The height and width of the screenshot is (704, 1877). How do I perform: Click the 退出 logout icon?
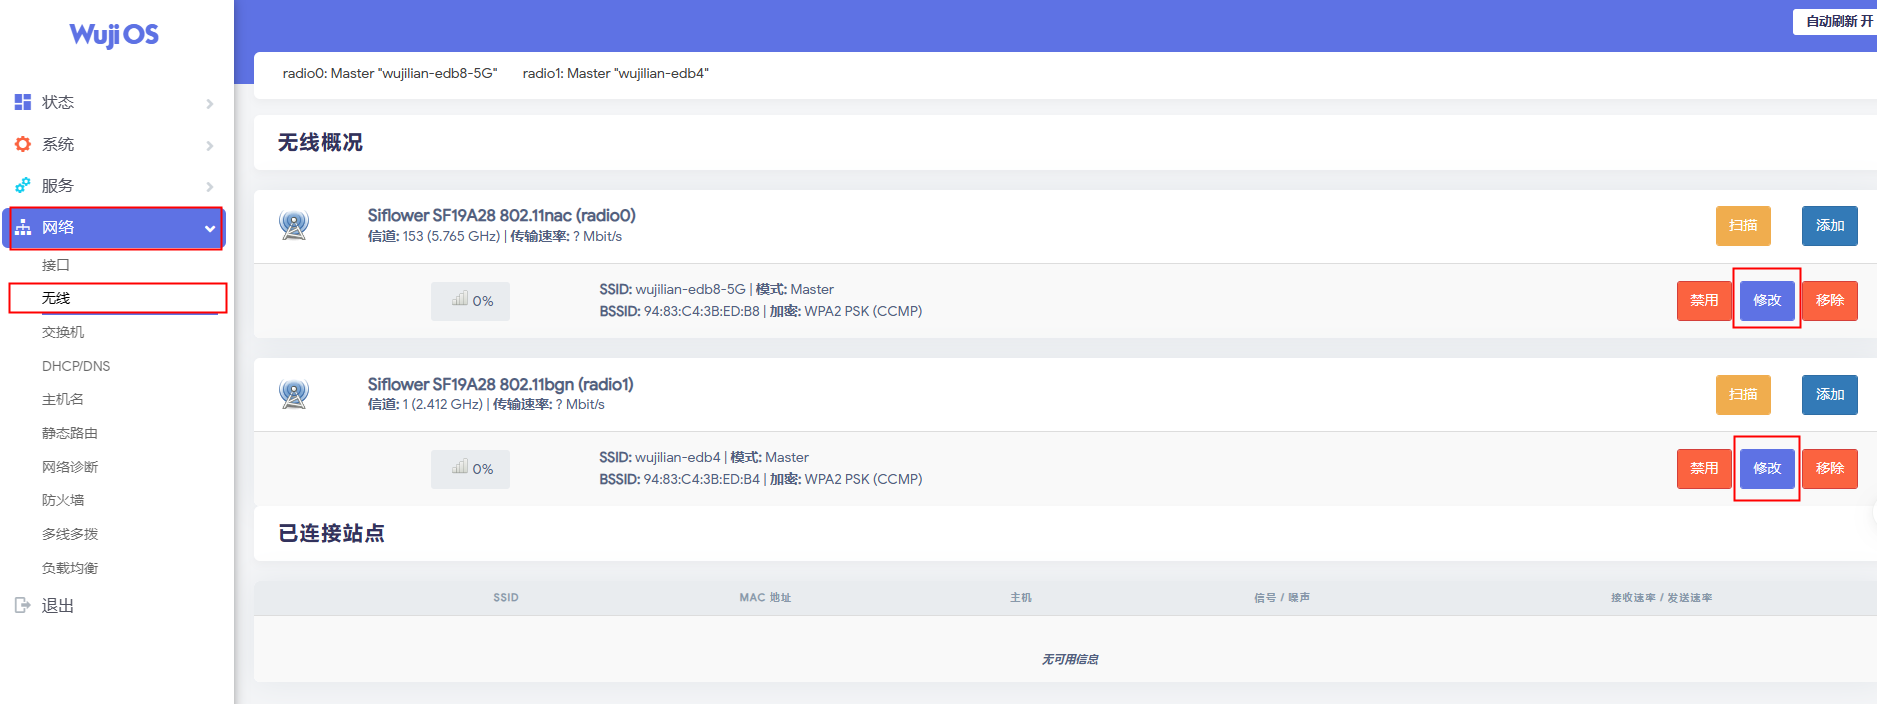tap(23, 605)
